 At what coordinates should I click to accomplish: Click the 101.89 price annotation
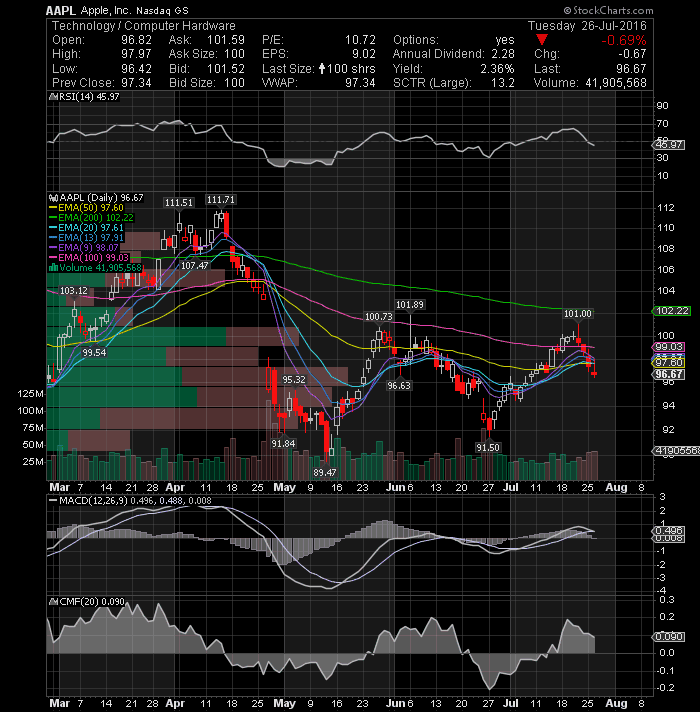tap(410, 305)
